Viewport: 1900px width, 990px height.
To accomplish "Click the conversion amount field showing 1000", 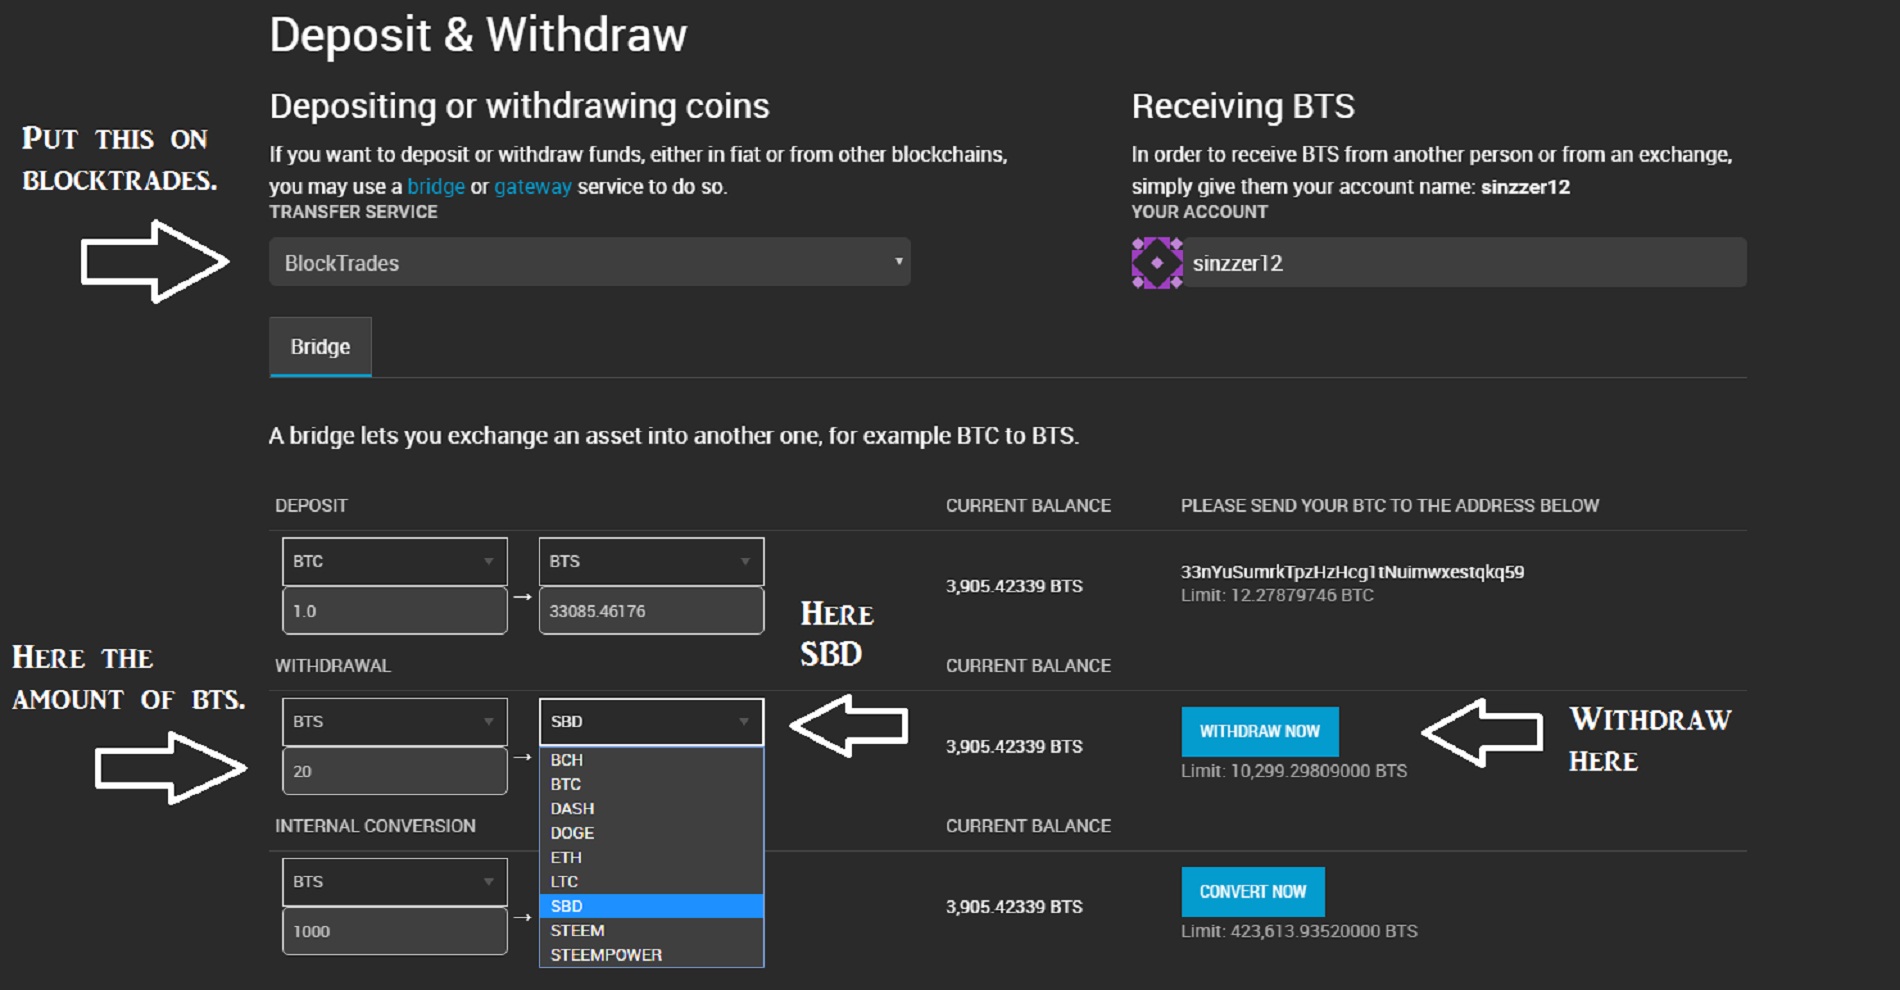I will point(394,931).
